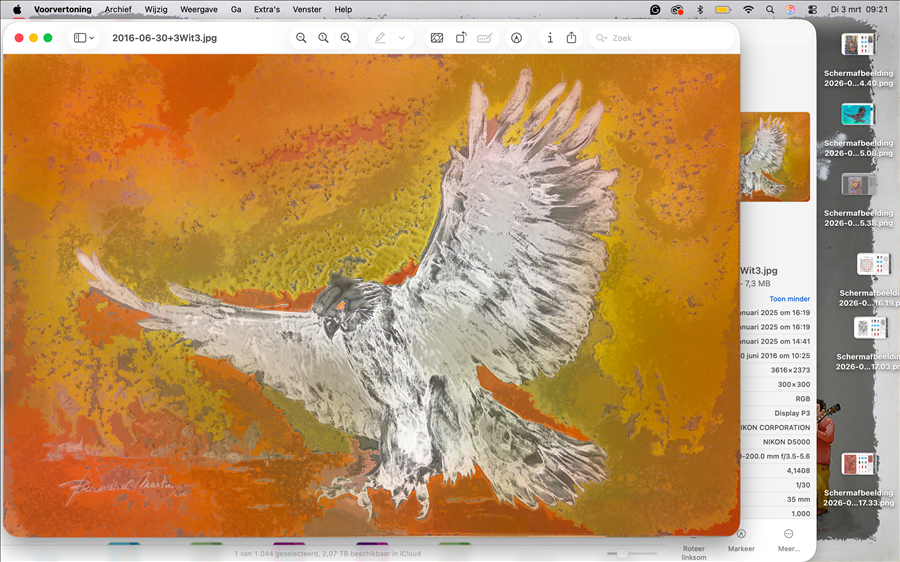The width and height of the screenshot is (900, 562).
Task: Click the form-filling icon in toolbar
Action: coord(484,38)
